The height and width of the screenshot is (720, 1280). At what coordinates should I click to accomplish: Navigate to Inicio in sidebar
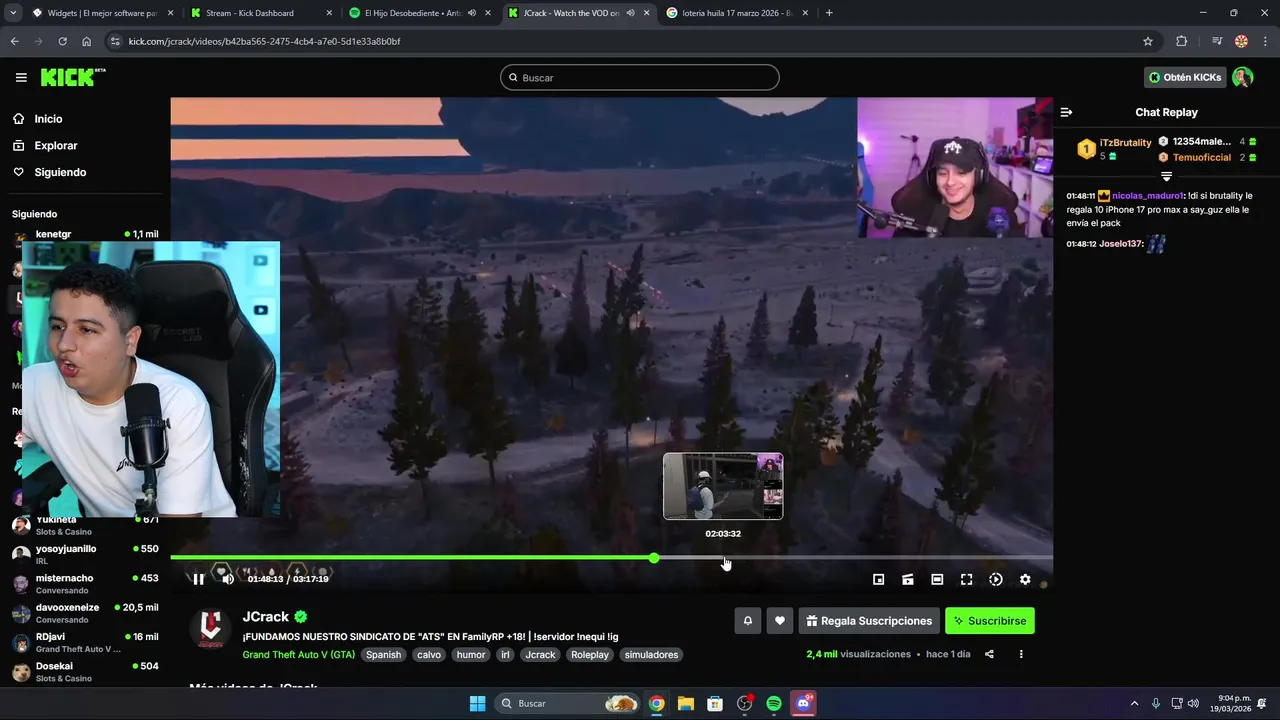tap(48, 119)
